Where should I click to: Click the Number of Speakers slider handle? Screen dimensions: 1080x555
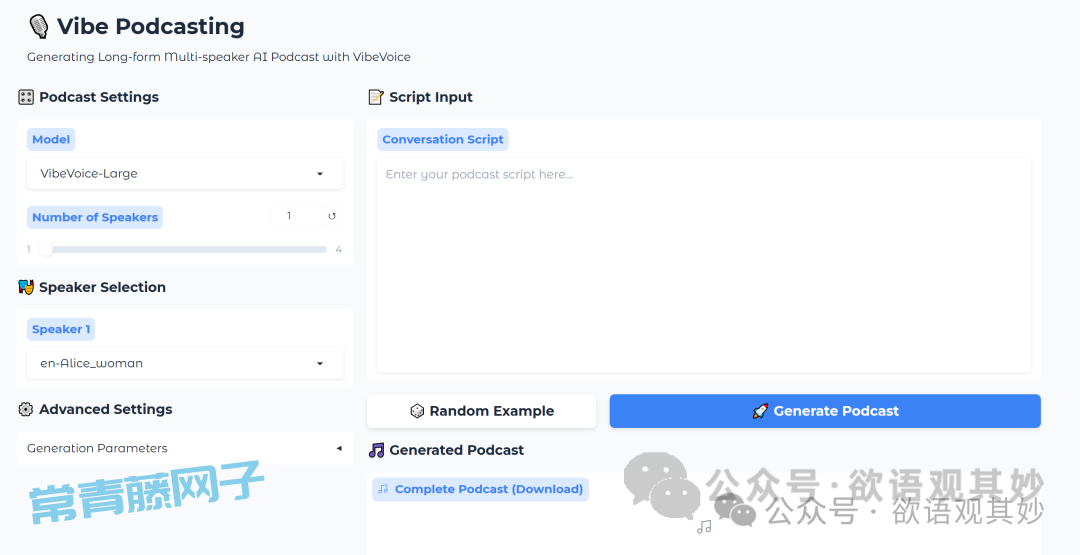46,249
